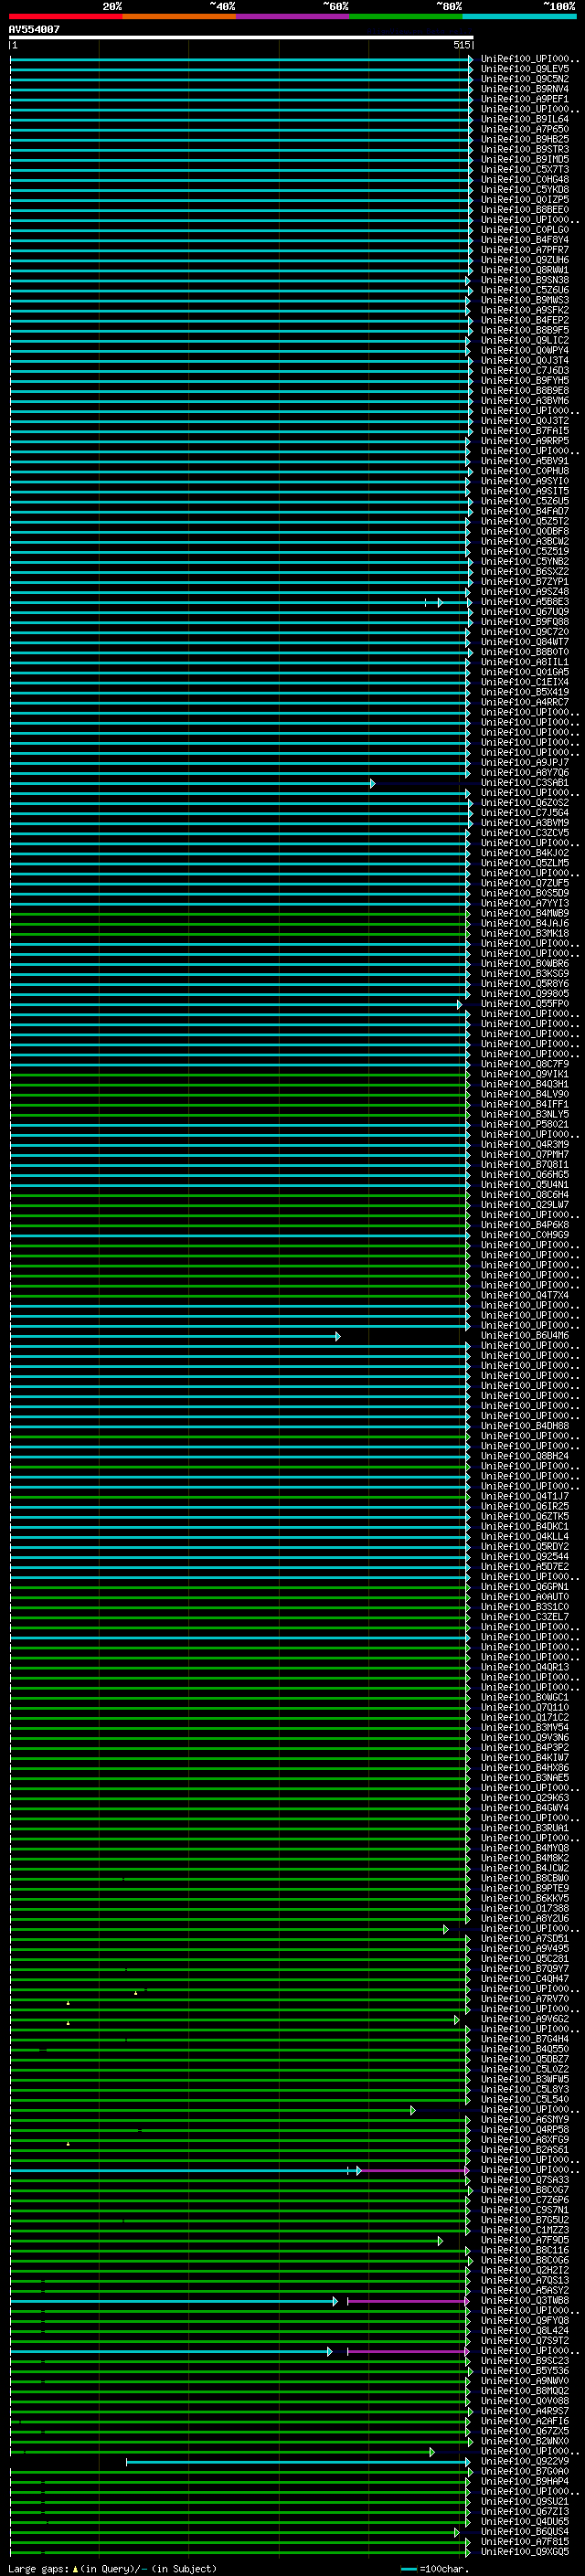The width and height of the screenshot is (585, 2576).
Task: Click the white query sequence ruler bar
Action: click(x=241, y=38)
